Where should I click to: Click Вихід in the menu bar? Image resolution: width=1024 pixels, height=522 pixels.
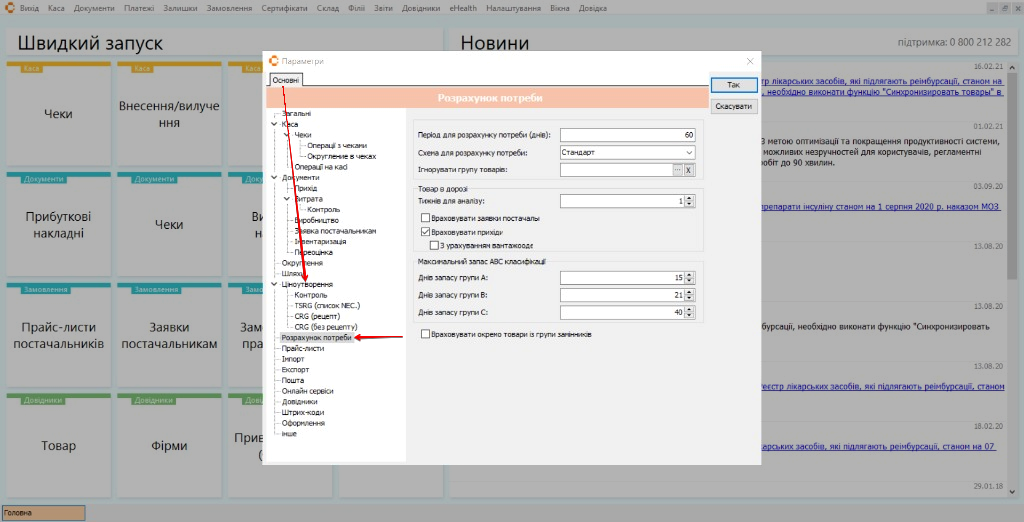pos(29,8)
